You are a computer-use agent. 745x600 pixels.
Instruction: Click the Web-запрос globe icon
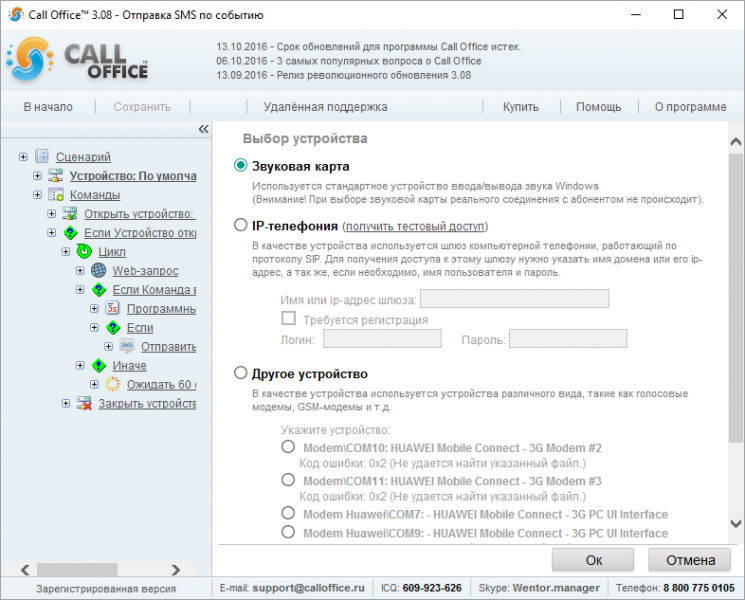tap(98, 270)
